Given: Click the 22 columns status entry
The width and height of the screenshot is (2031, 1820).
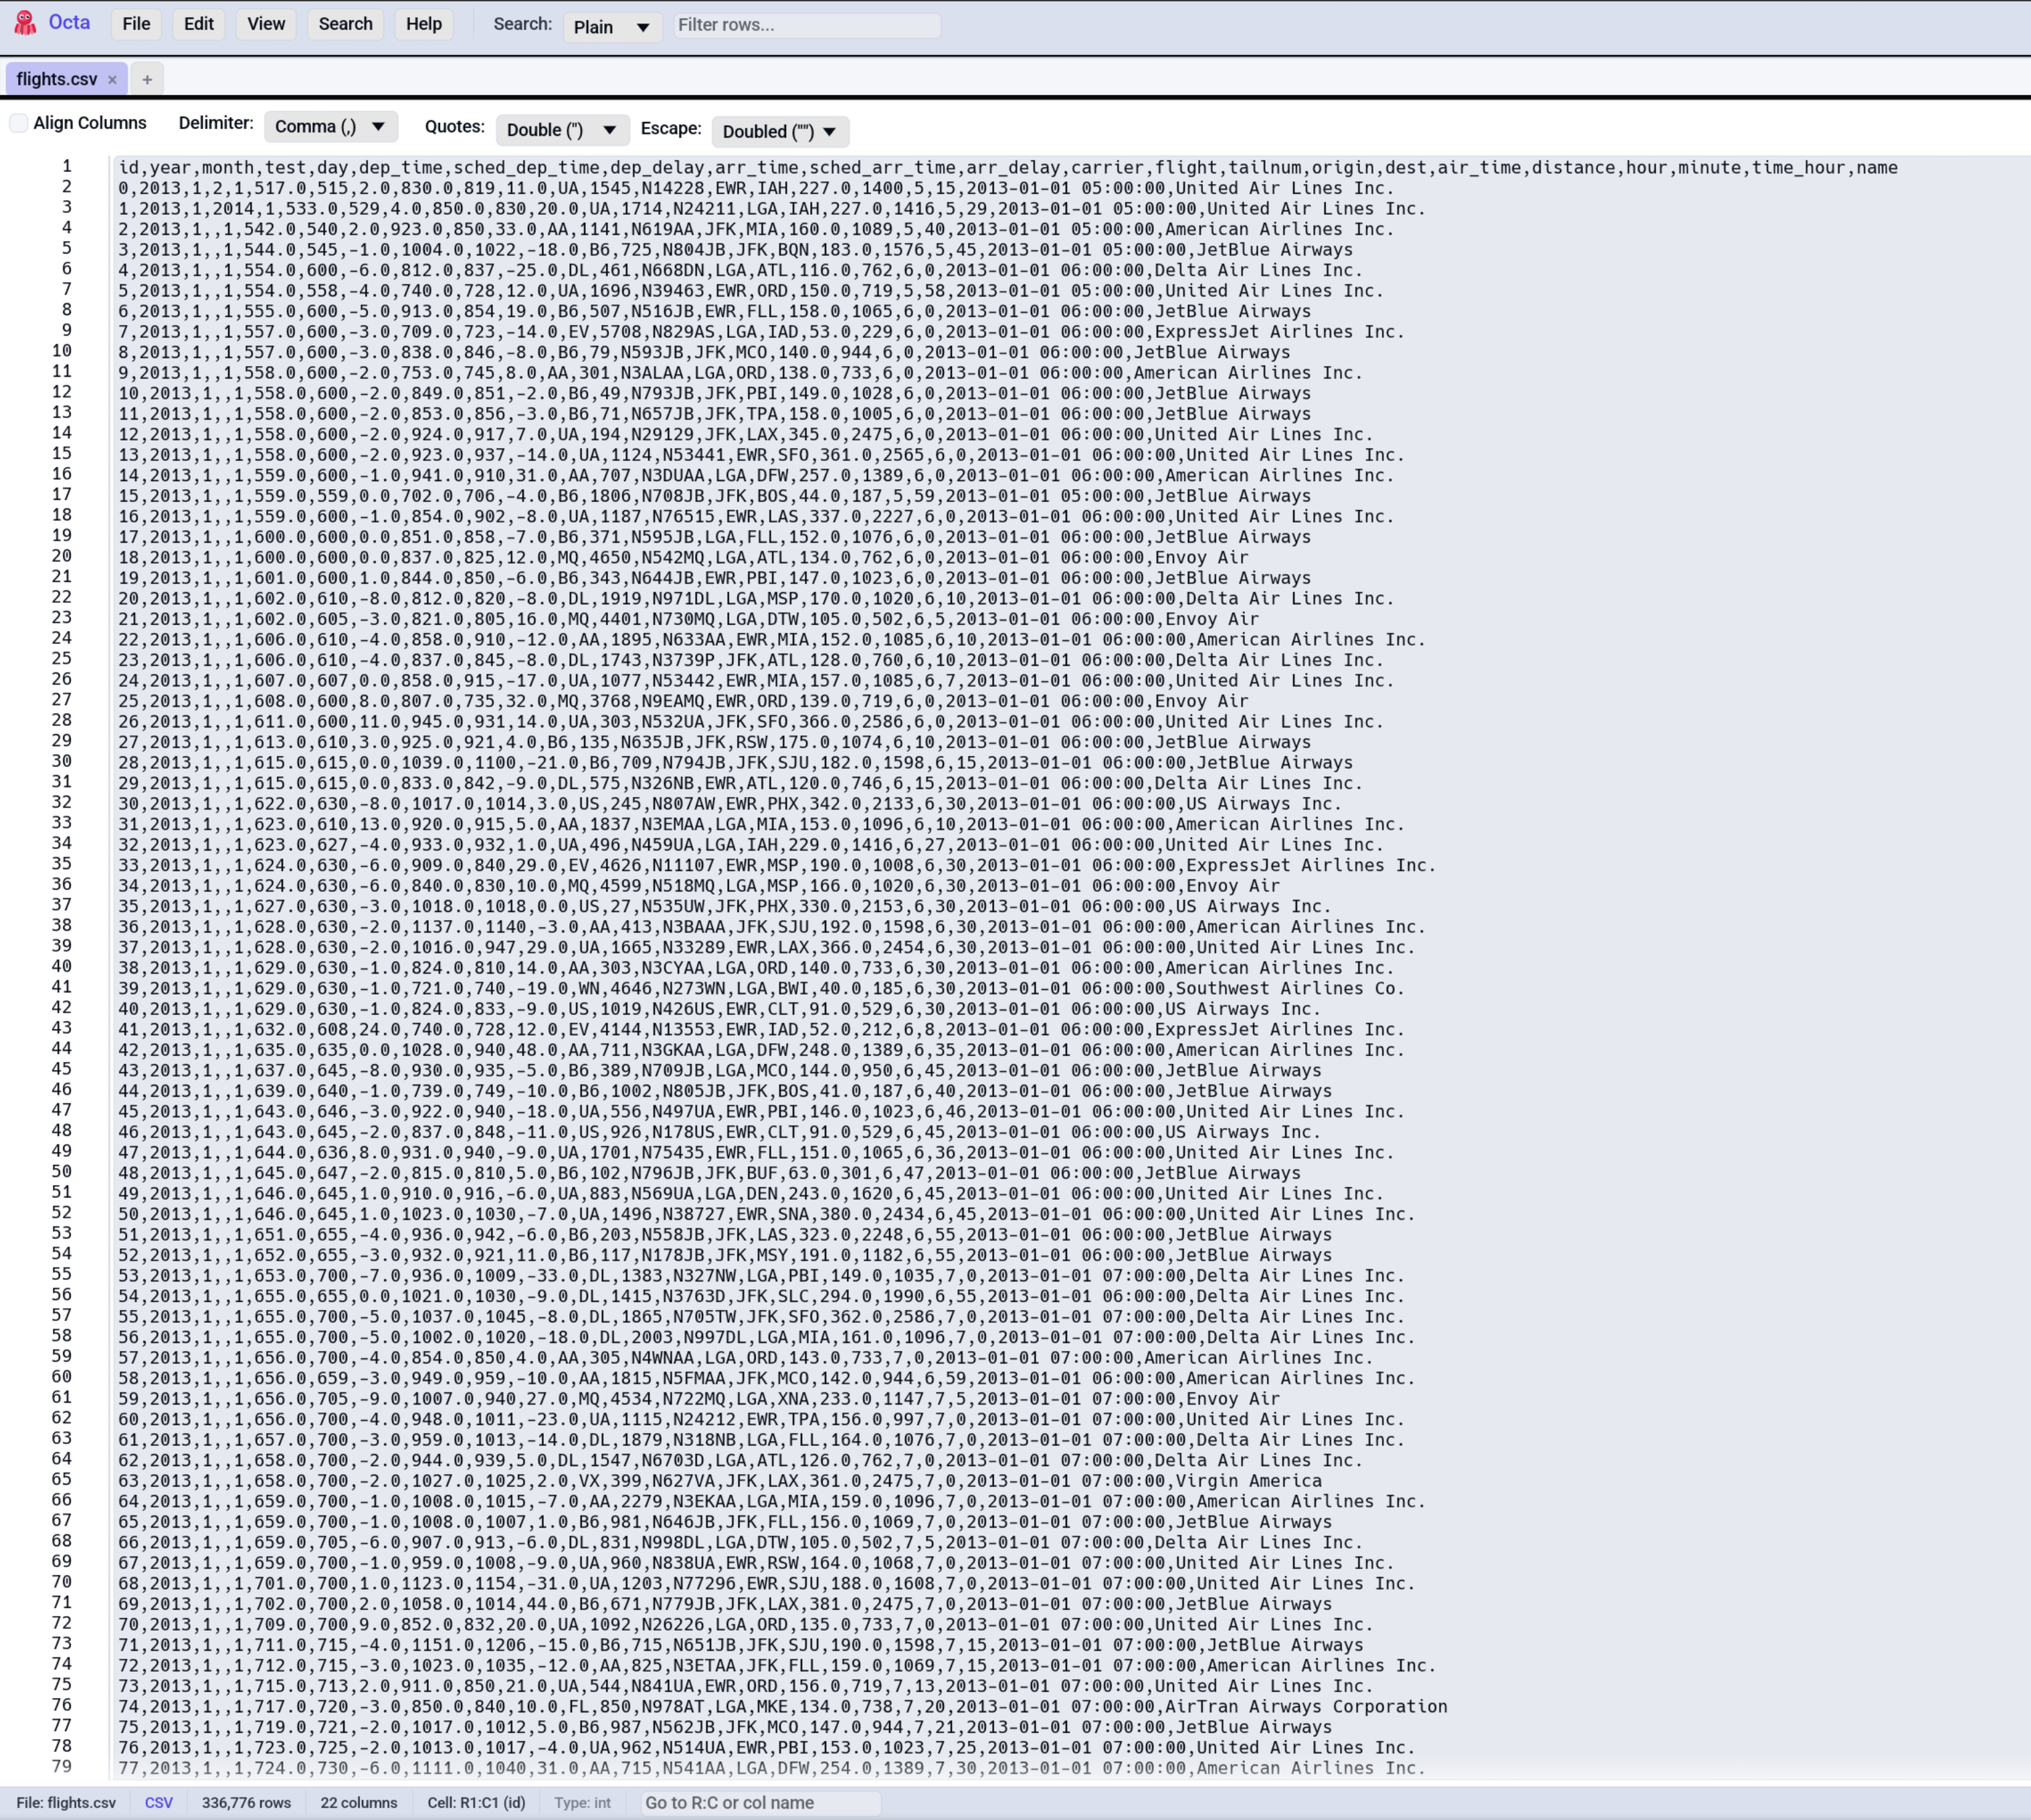Looking at the screenshot, I should coord(359,1802).
